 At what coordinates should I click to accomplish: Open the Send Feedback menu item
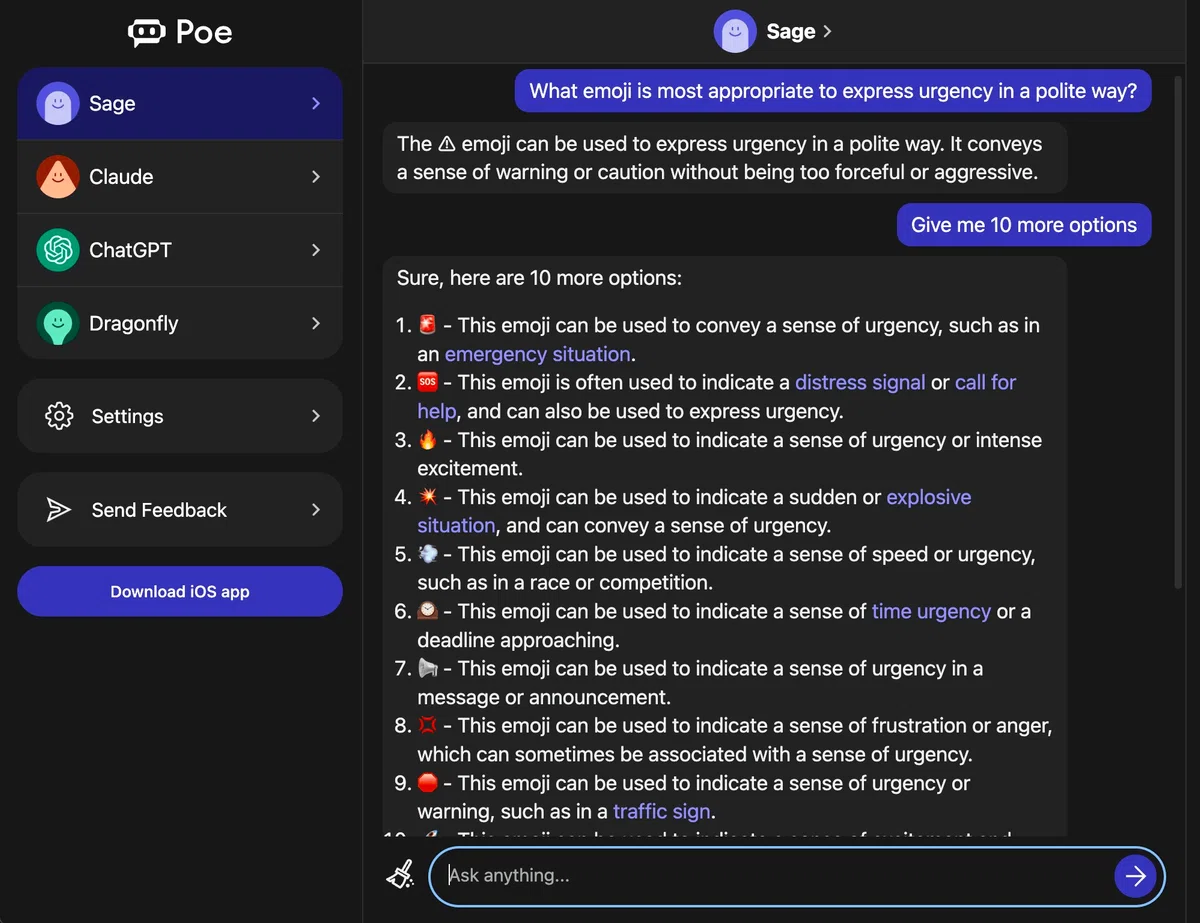(180, 510)
